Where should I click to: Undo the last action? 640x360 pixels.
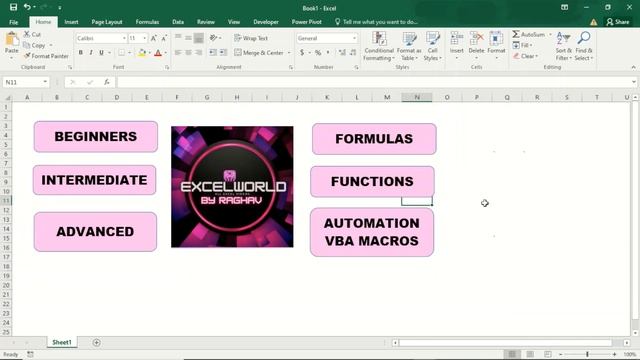pos(27,7)
